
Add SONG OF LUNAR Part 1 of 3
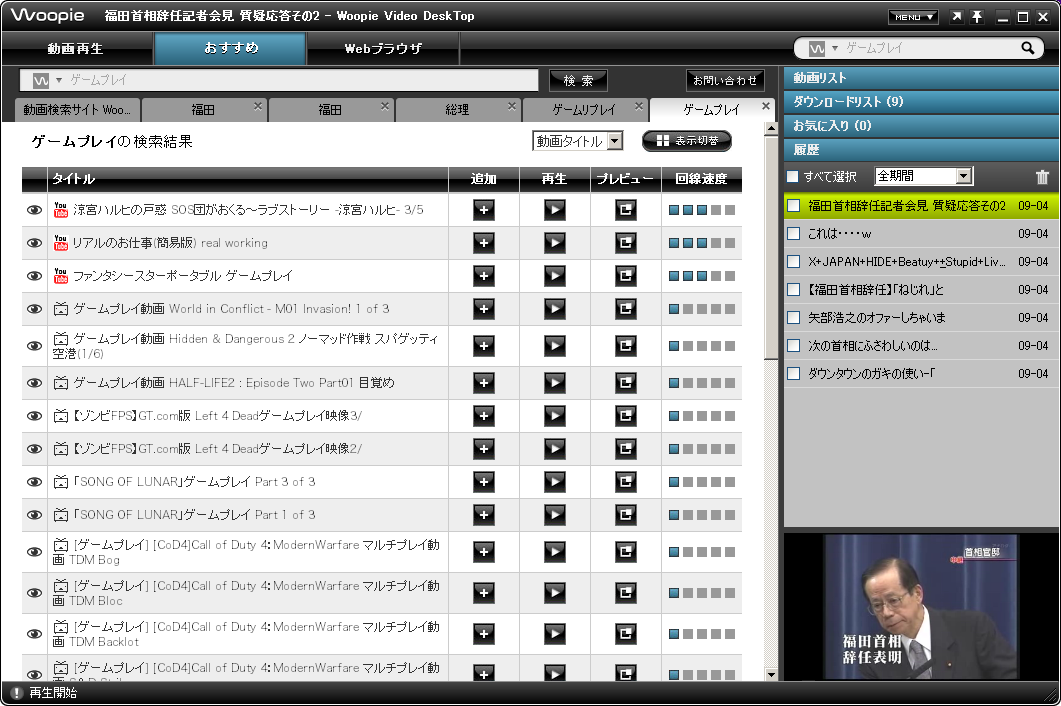point(483,514)
